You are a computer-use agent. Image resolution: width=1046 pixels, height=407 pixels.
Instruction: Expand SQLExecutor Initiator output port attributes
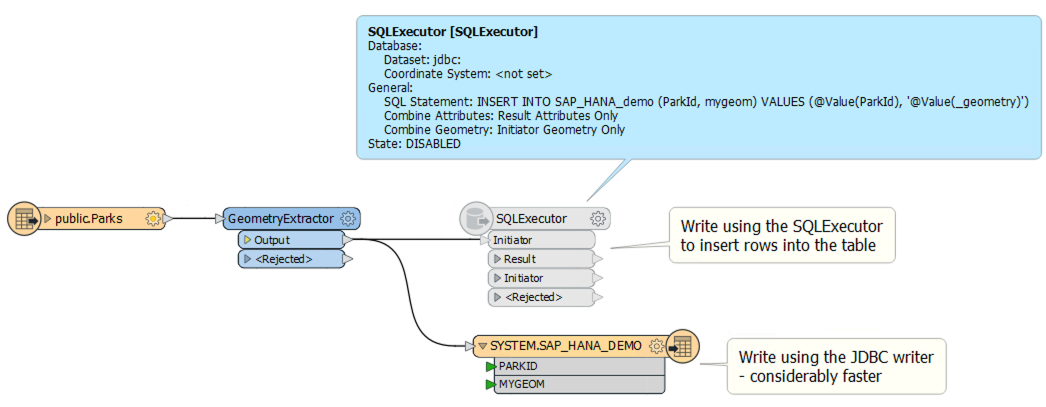coord(497,278)
